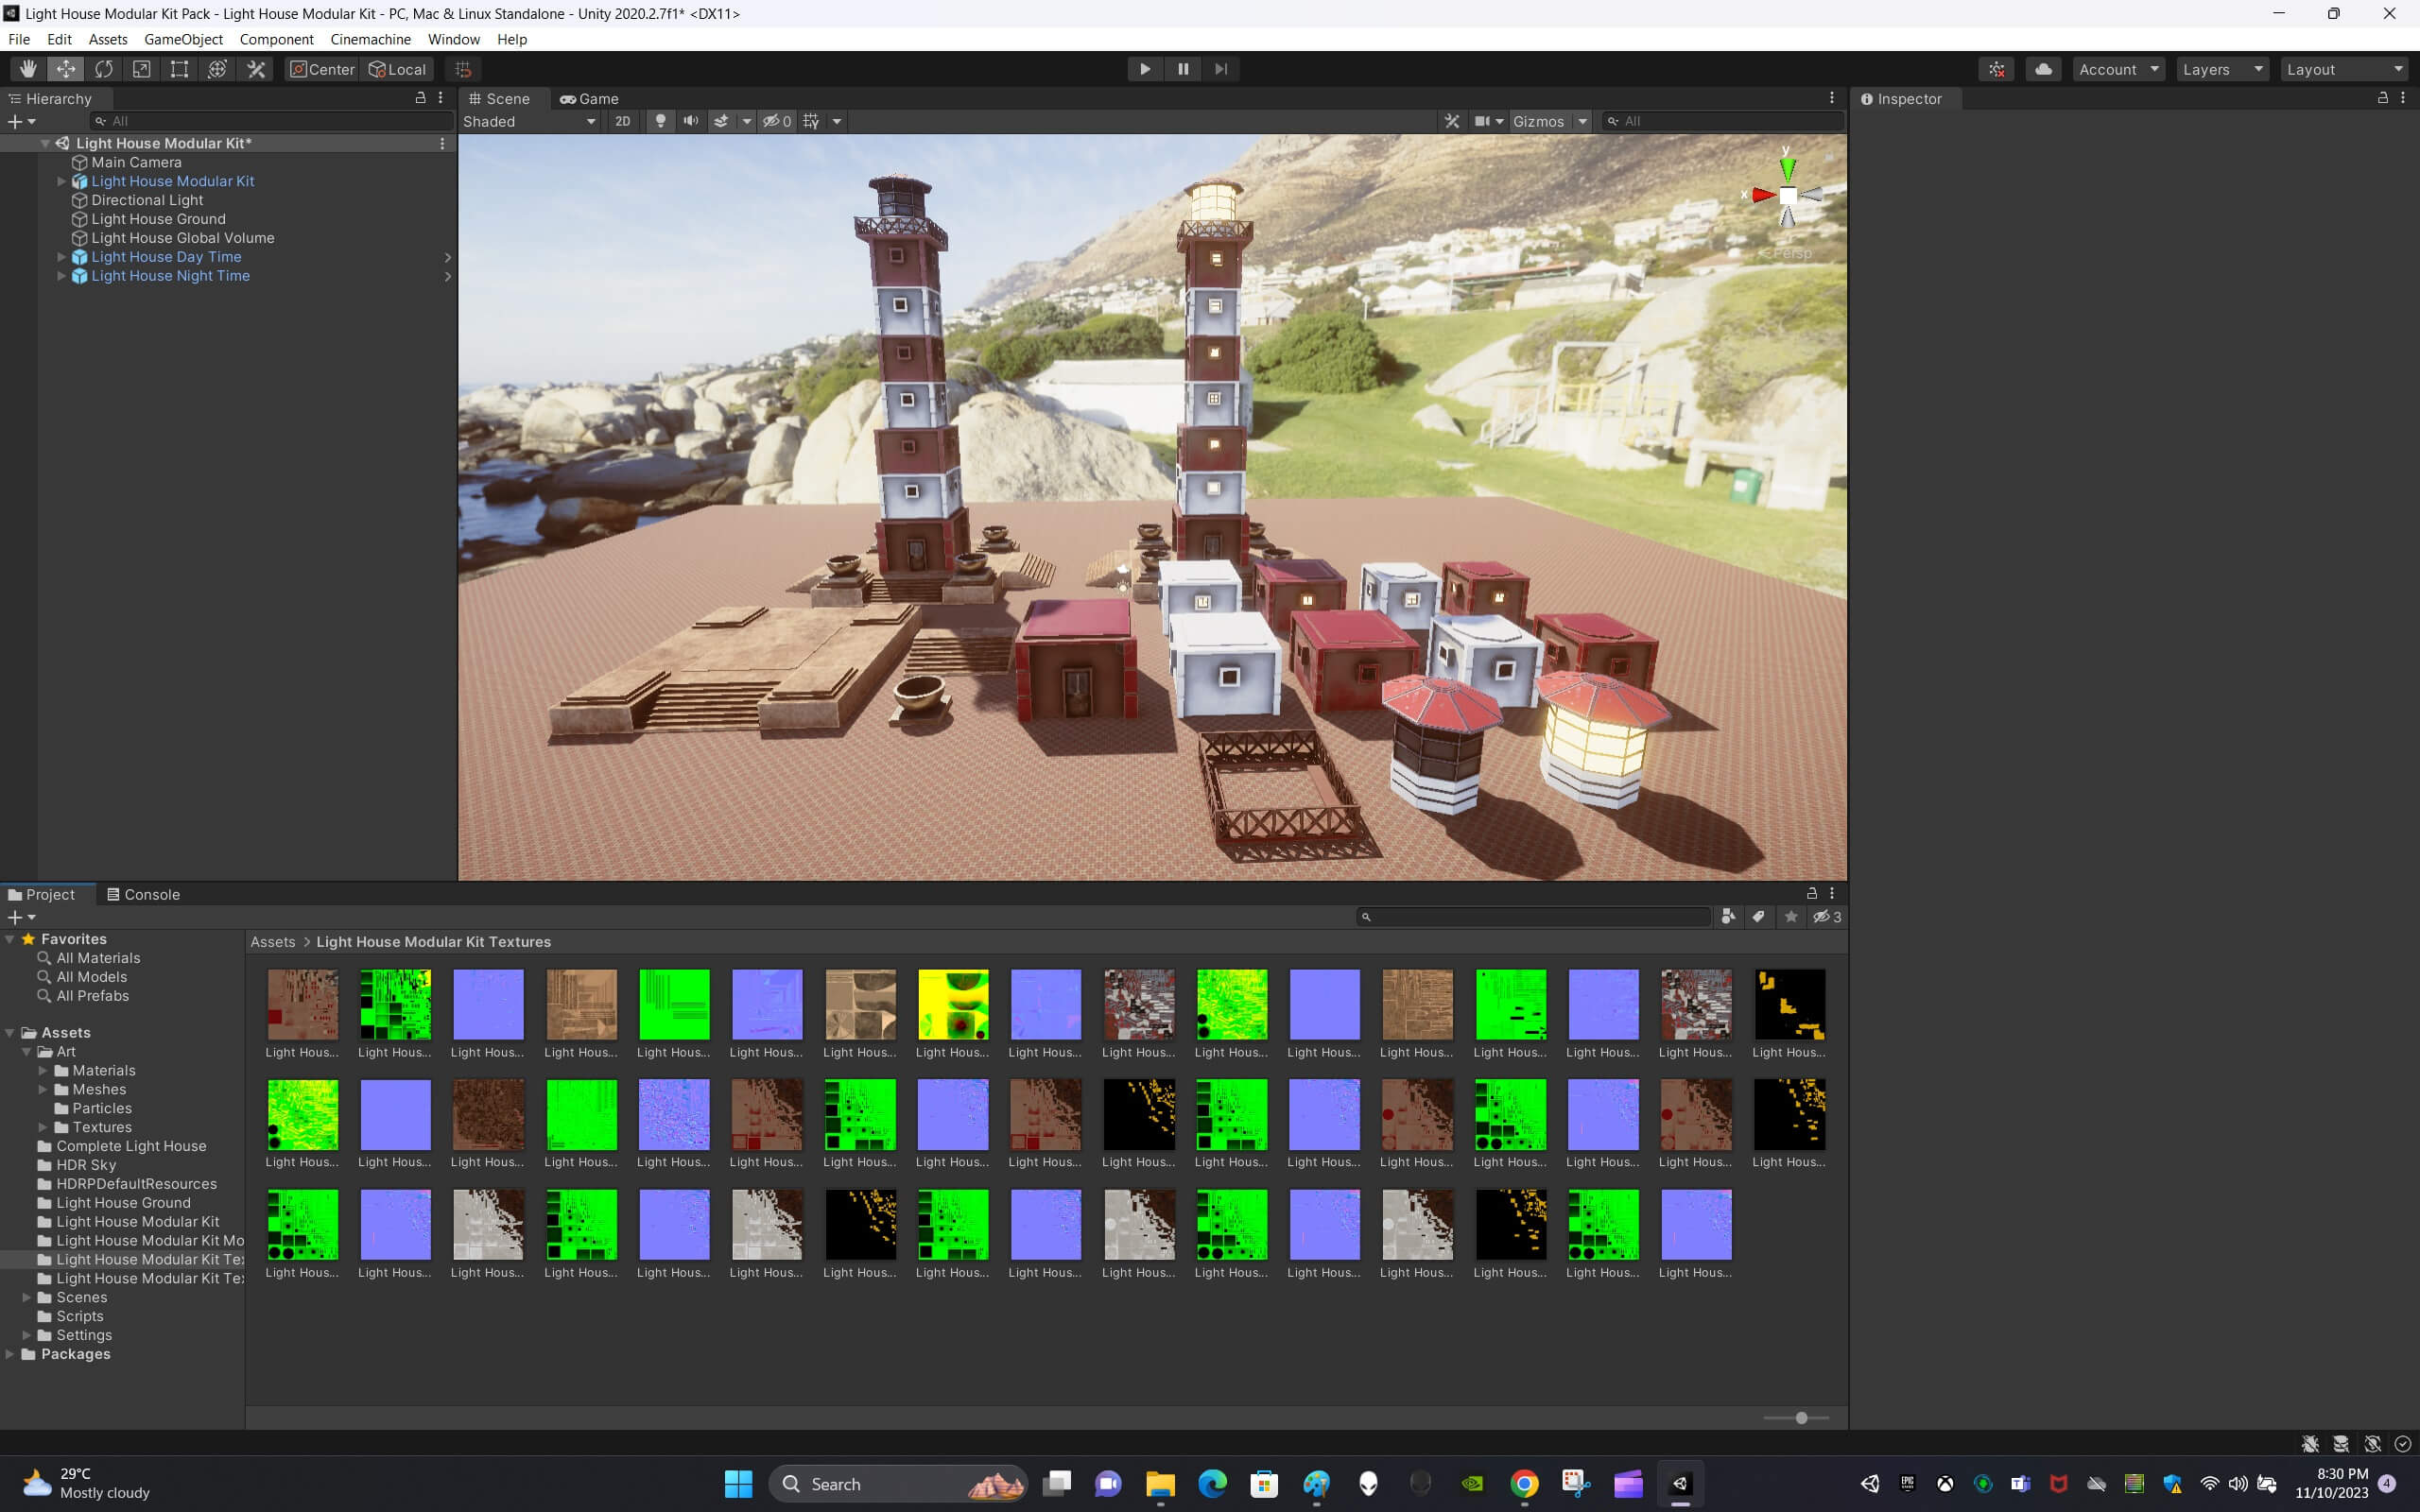
Task: Select the Scale tool
Action: (142, 69)
